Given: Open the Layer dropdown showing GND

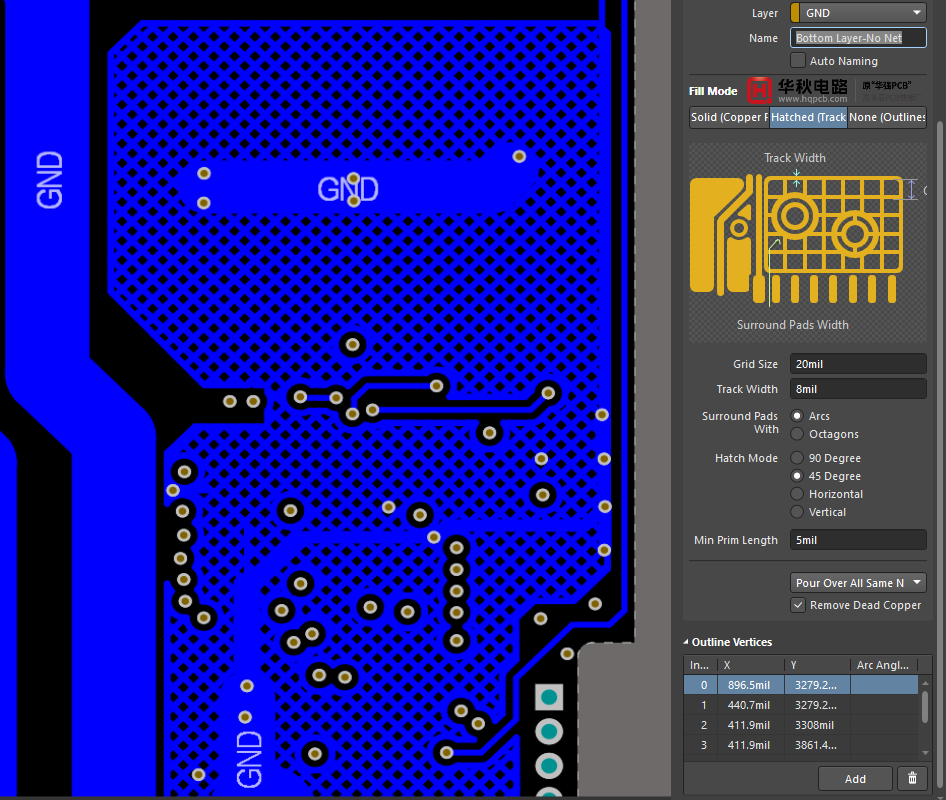Looking at the screenshot, I should point(863,13).
